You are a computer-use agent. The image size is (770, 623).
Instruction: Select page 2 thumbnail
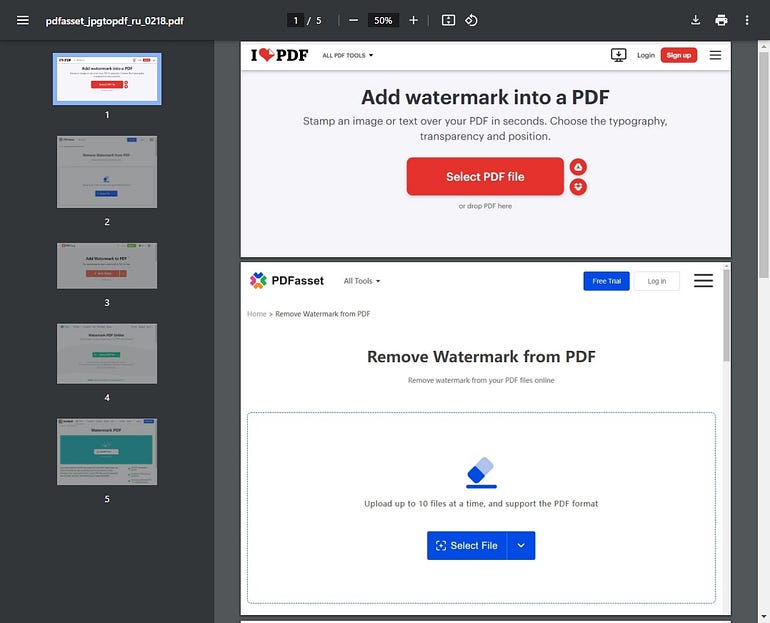[x=107, y=172]
